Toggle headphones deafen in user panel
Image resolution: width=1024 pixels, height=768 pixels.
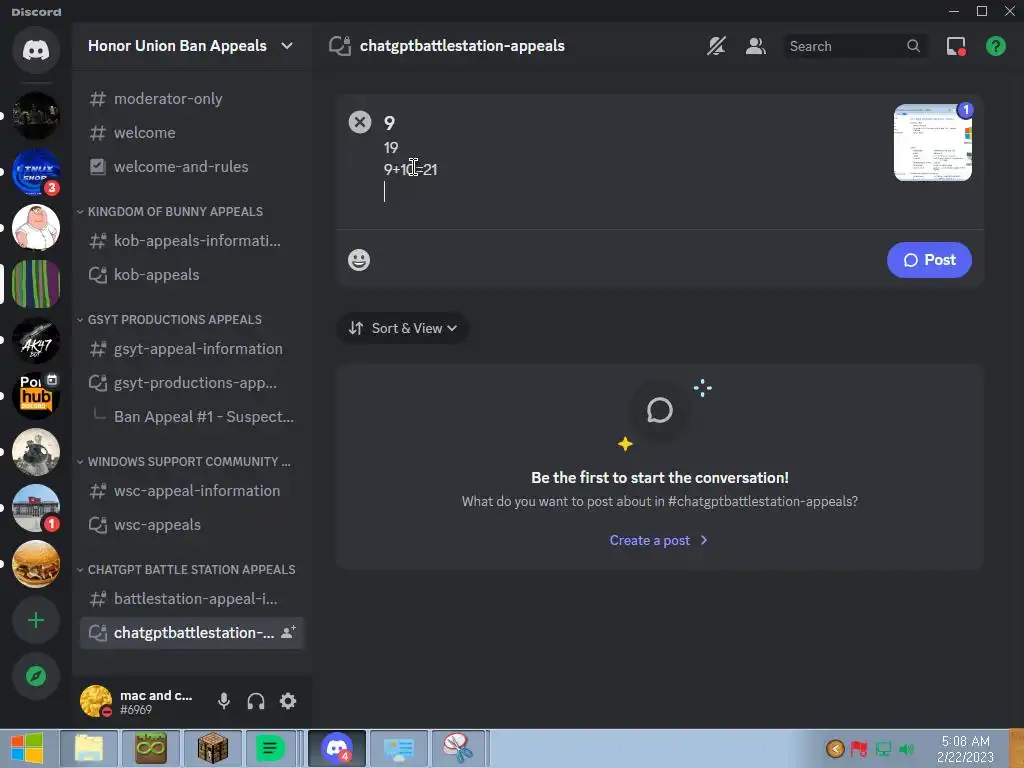(x=256, y=701)
